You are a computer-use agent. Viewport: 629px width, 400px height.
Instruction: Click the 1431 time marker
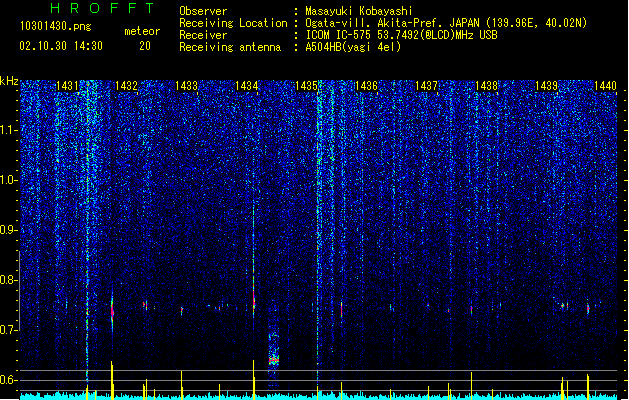click(67, 86)
